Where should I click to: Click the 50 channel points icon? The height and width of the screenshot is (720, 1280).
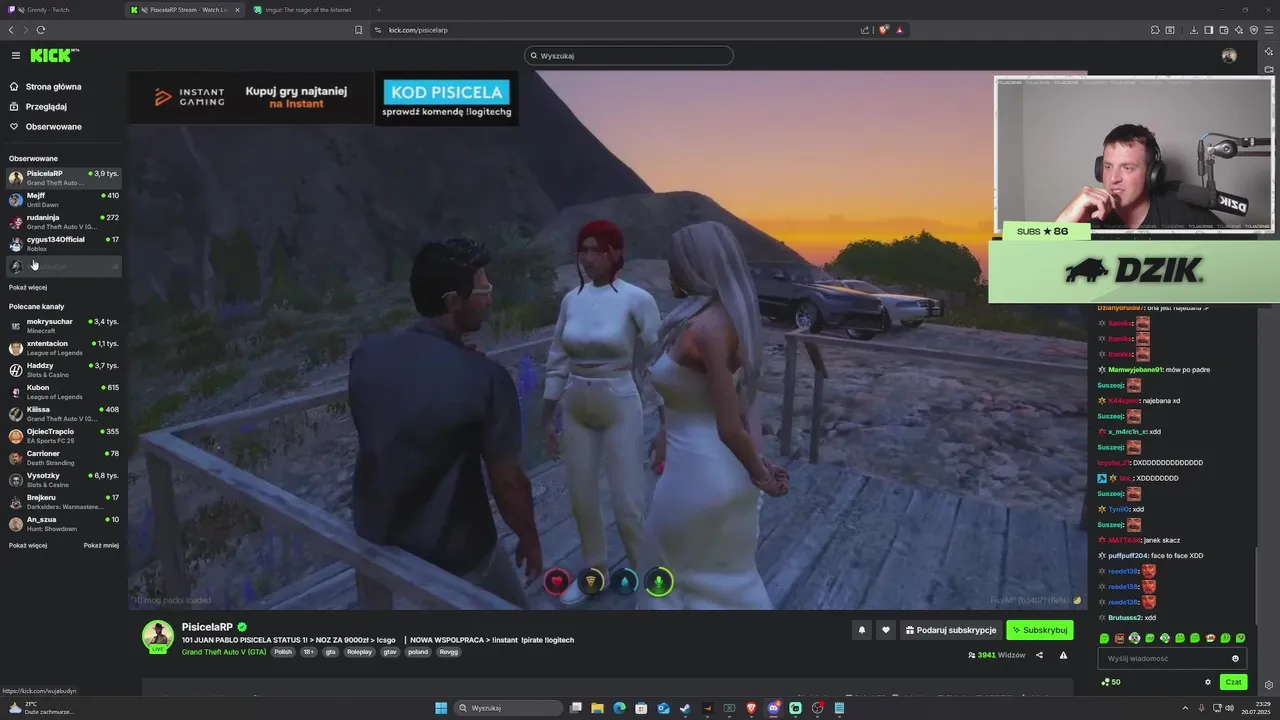point(1111,682)
